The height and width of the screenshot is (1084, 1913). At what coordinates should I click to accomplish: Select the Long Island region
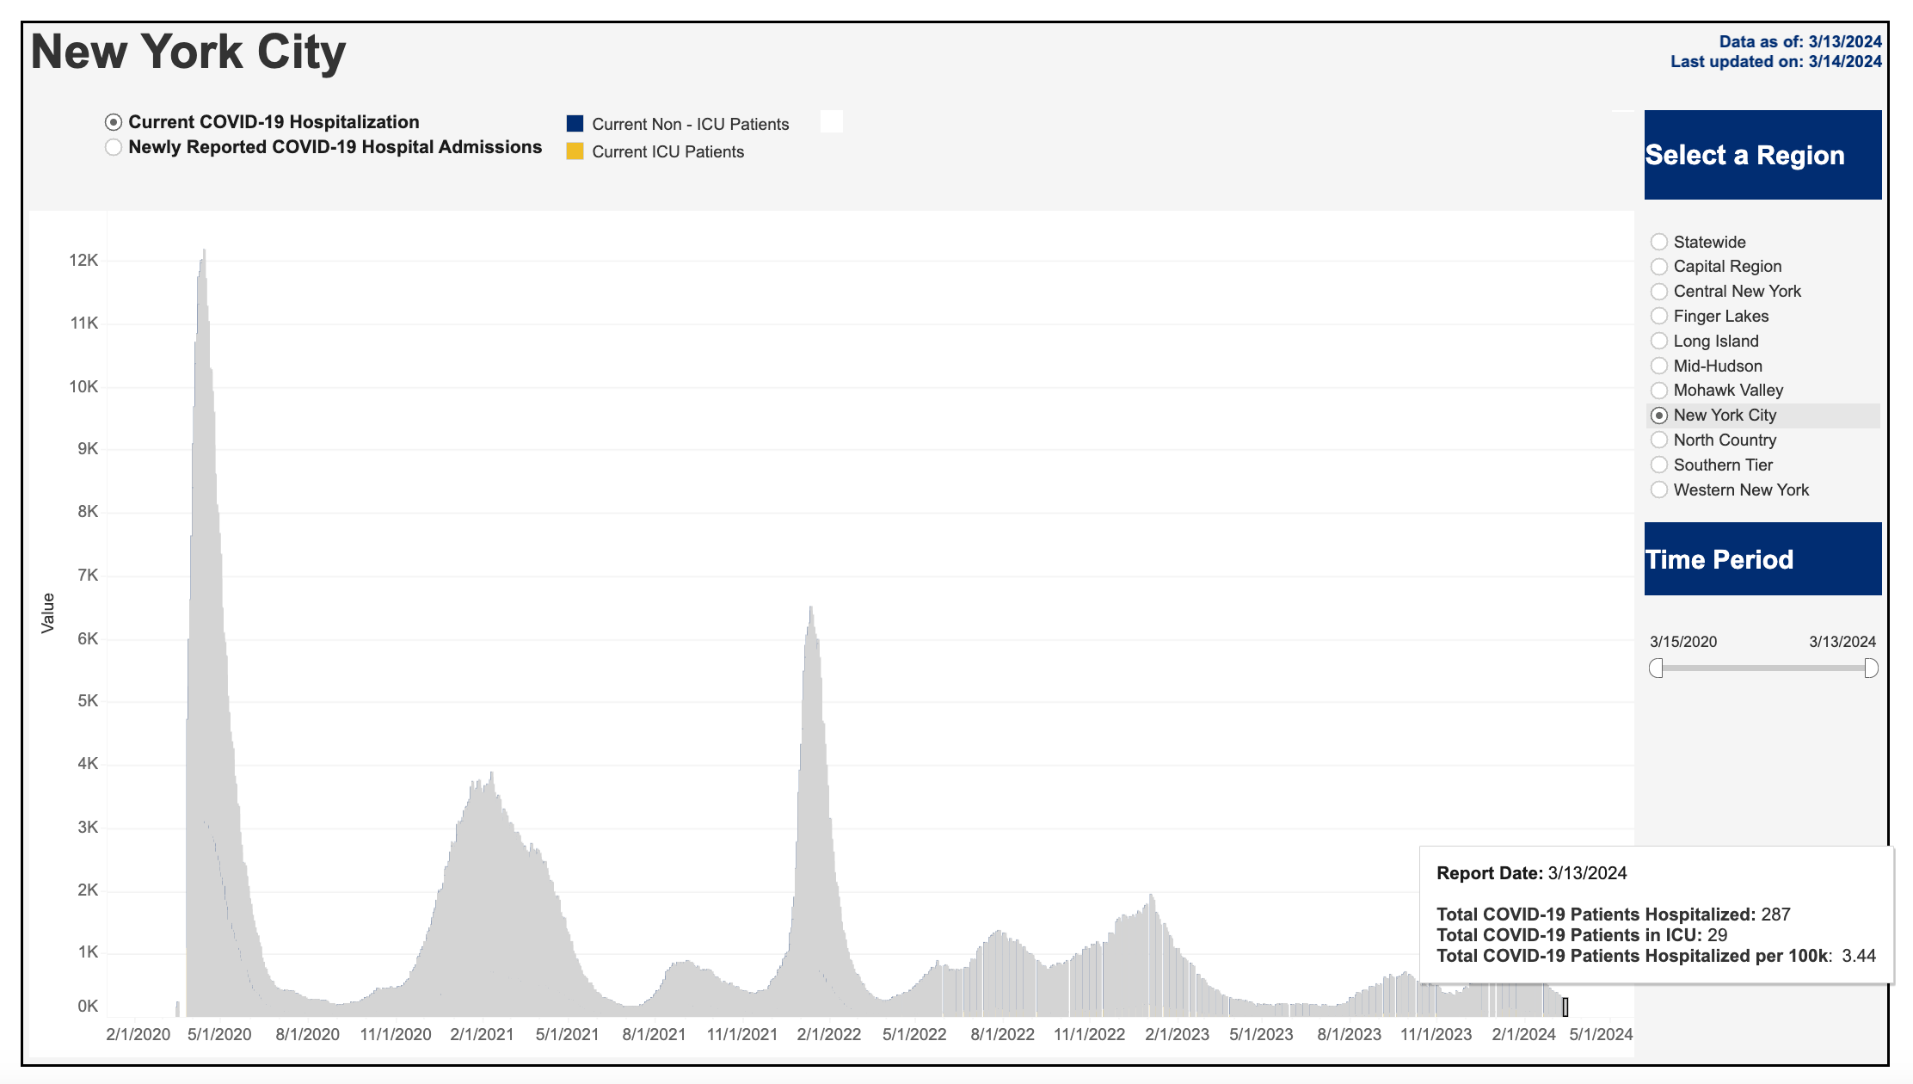(1659, 341)
